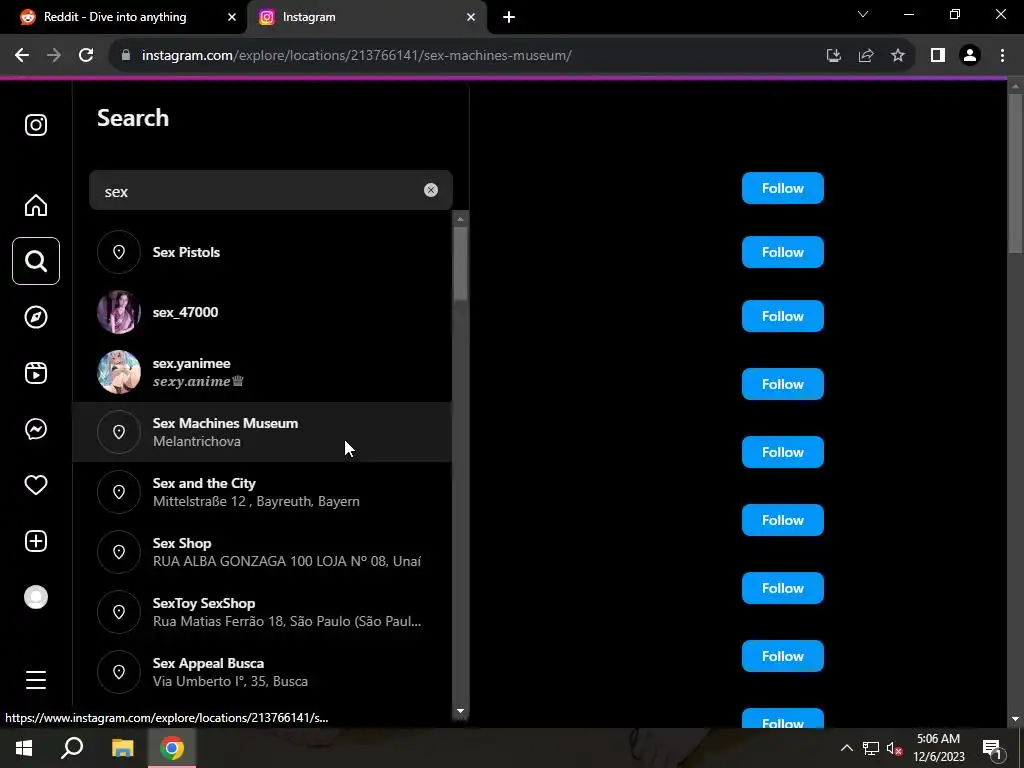
Task: Open Windows taskbar search
Action: tap(72, 748)
